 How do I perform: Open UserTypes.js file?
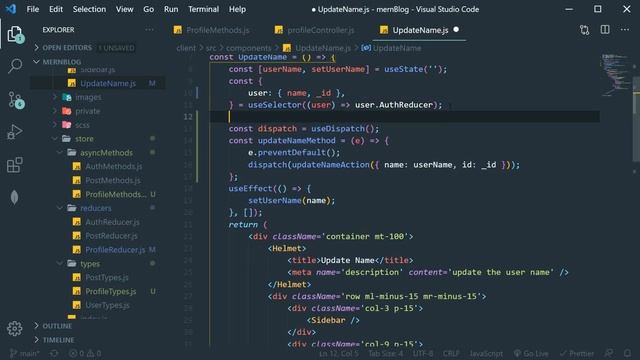[x=107, y=305]
